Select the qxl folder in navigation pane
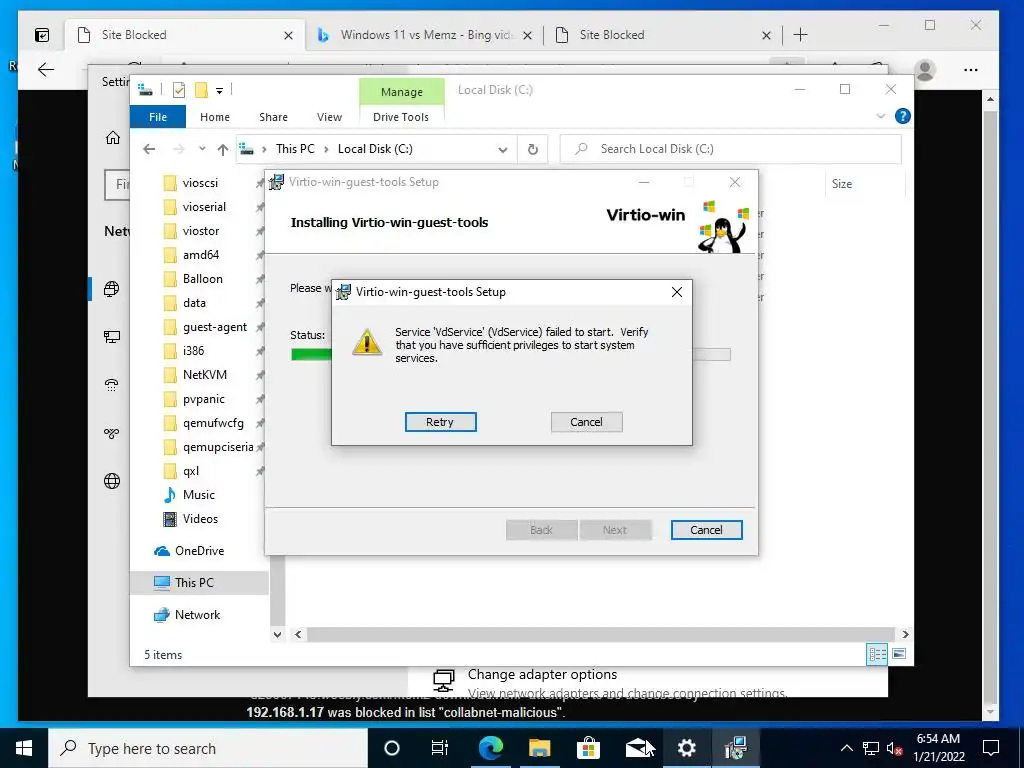Screen dimensions: 1024x768 coord(191,471)
